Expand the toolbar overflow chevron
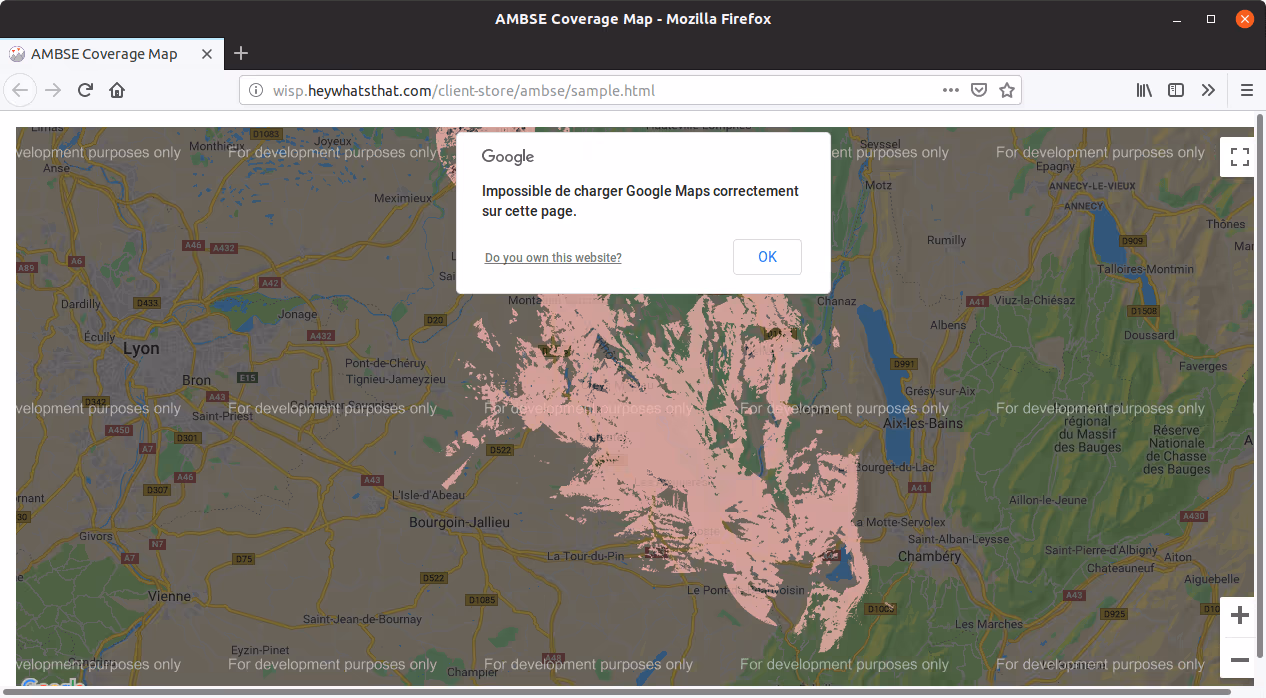This screenshot has width=1266, height=698. (x=1208, y=90)
